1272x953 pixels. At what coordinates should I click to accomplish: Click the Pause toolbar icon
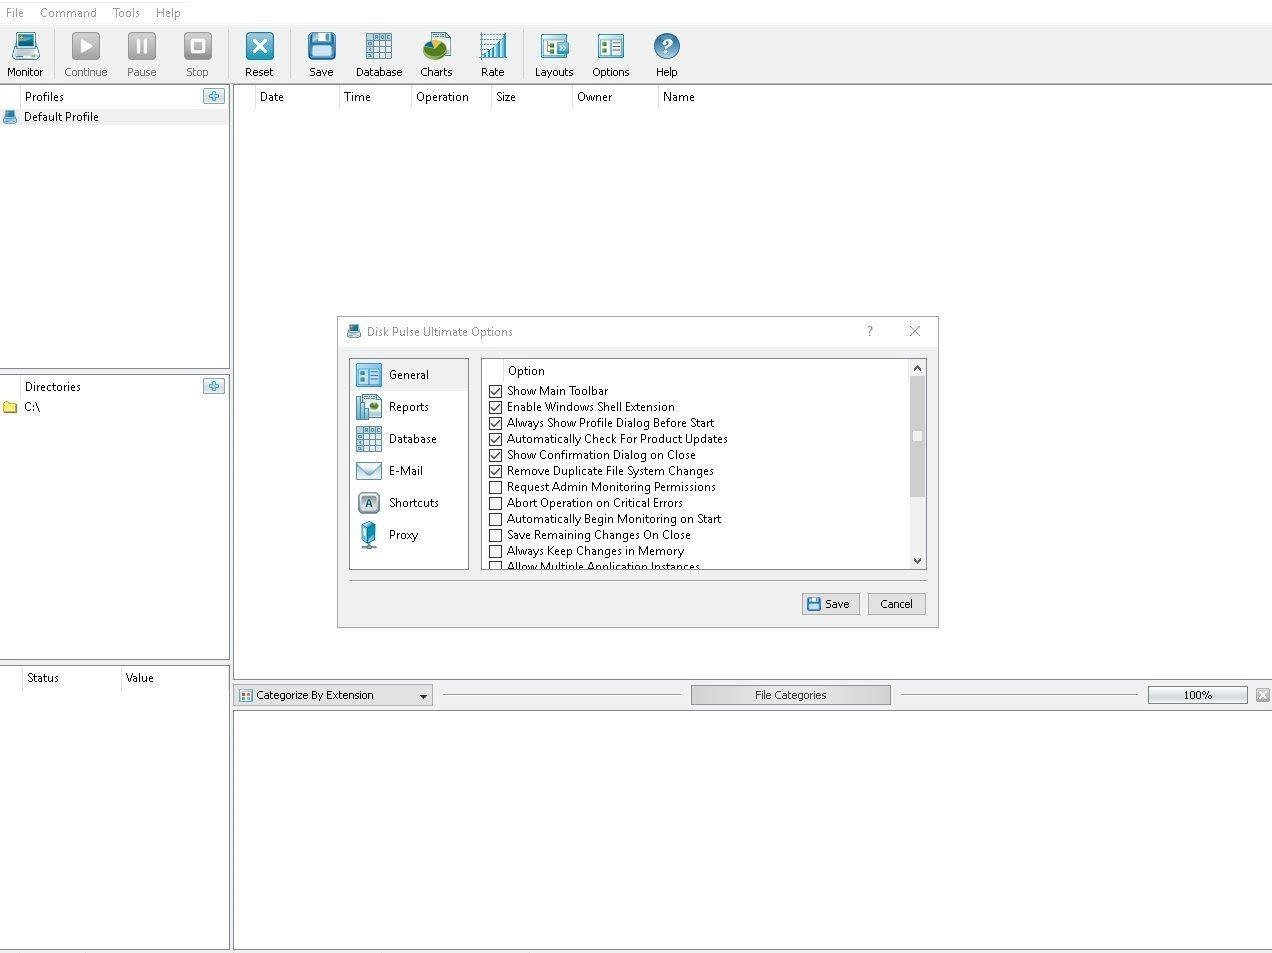point(142,55)
